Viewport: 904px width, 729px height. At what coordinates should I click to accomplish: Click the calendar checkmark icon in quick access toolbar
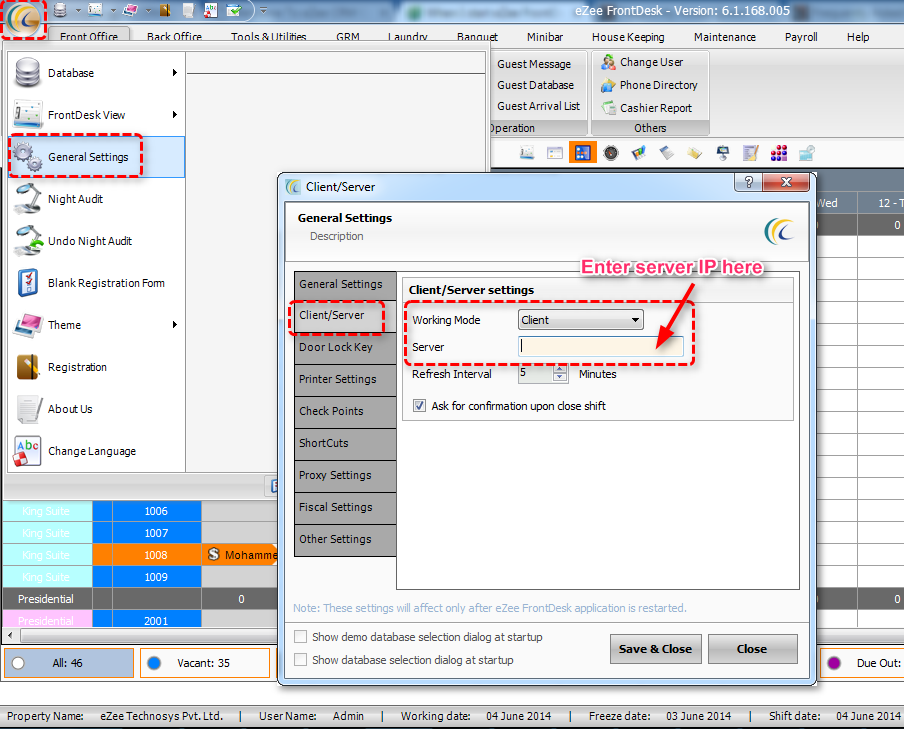234,10
